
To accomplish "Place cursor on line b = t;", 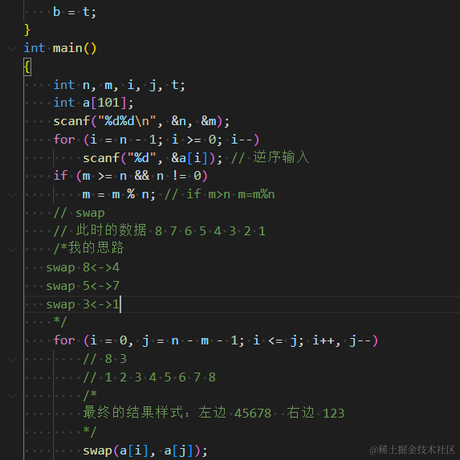I will click(75, 12).
